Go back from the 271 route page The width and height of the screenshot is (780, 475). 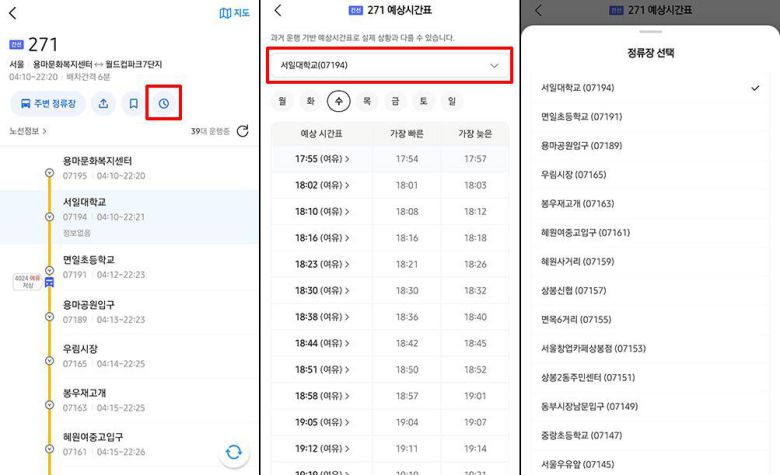tap(13, 13)
